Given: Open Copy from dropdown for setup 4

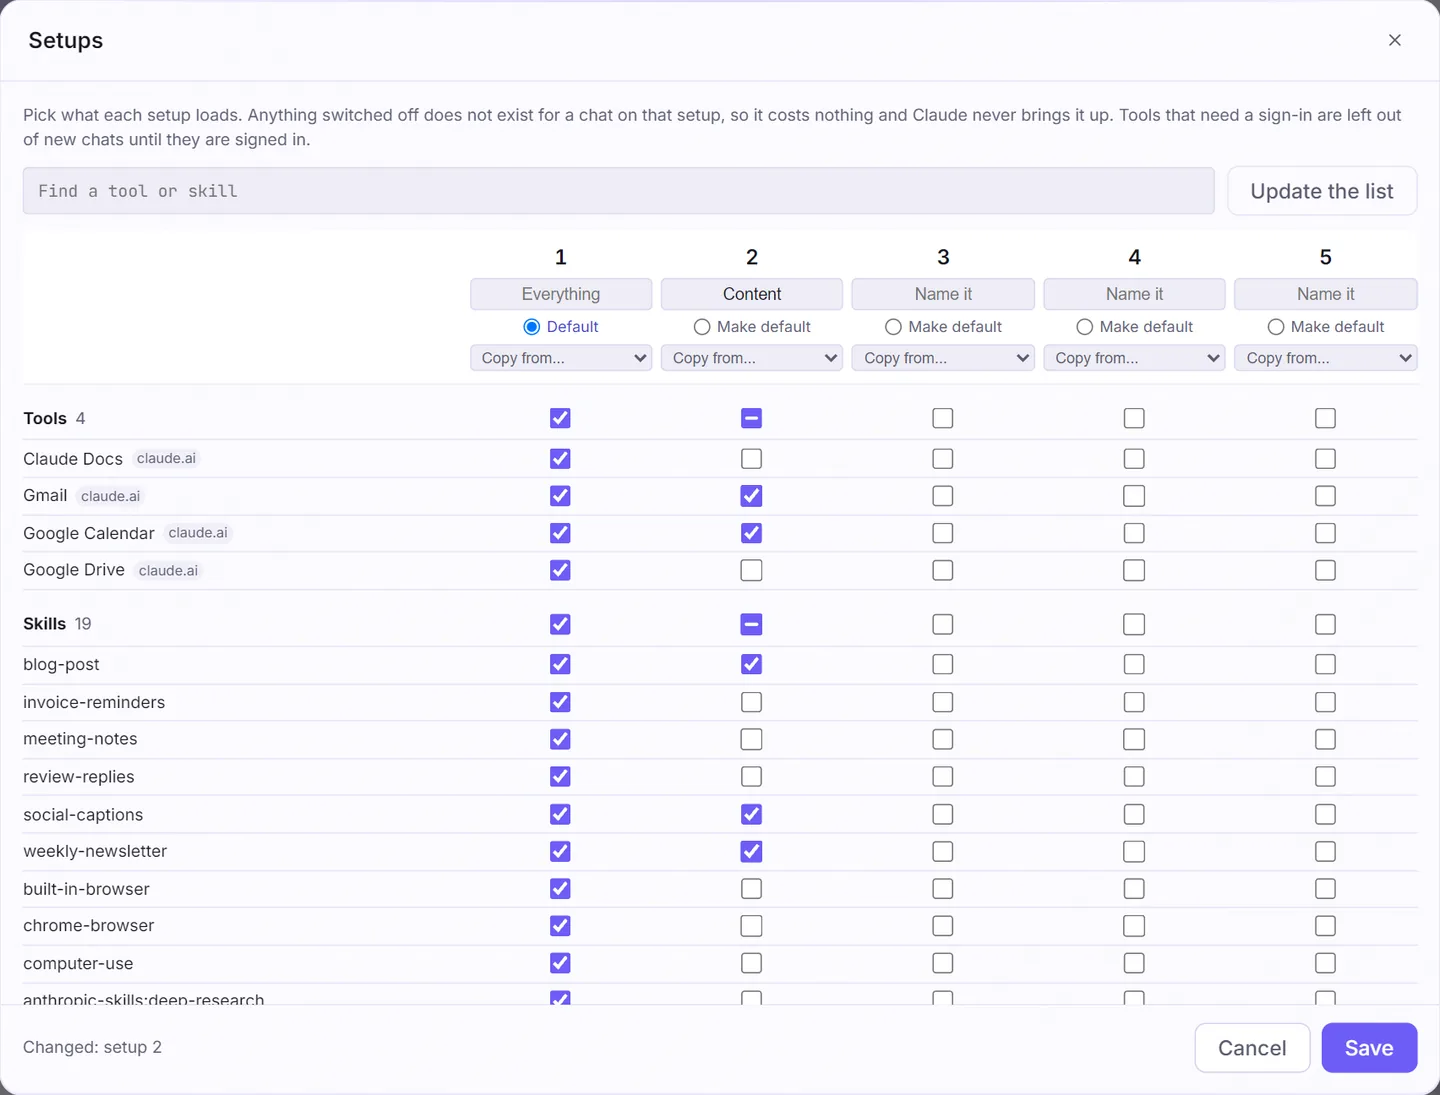Looking at the screenshot, I should click(1134, 358).
